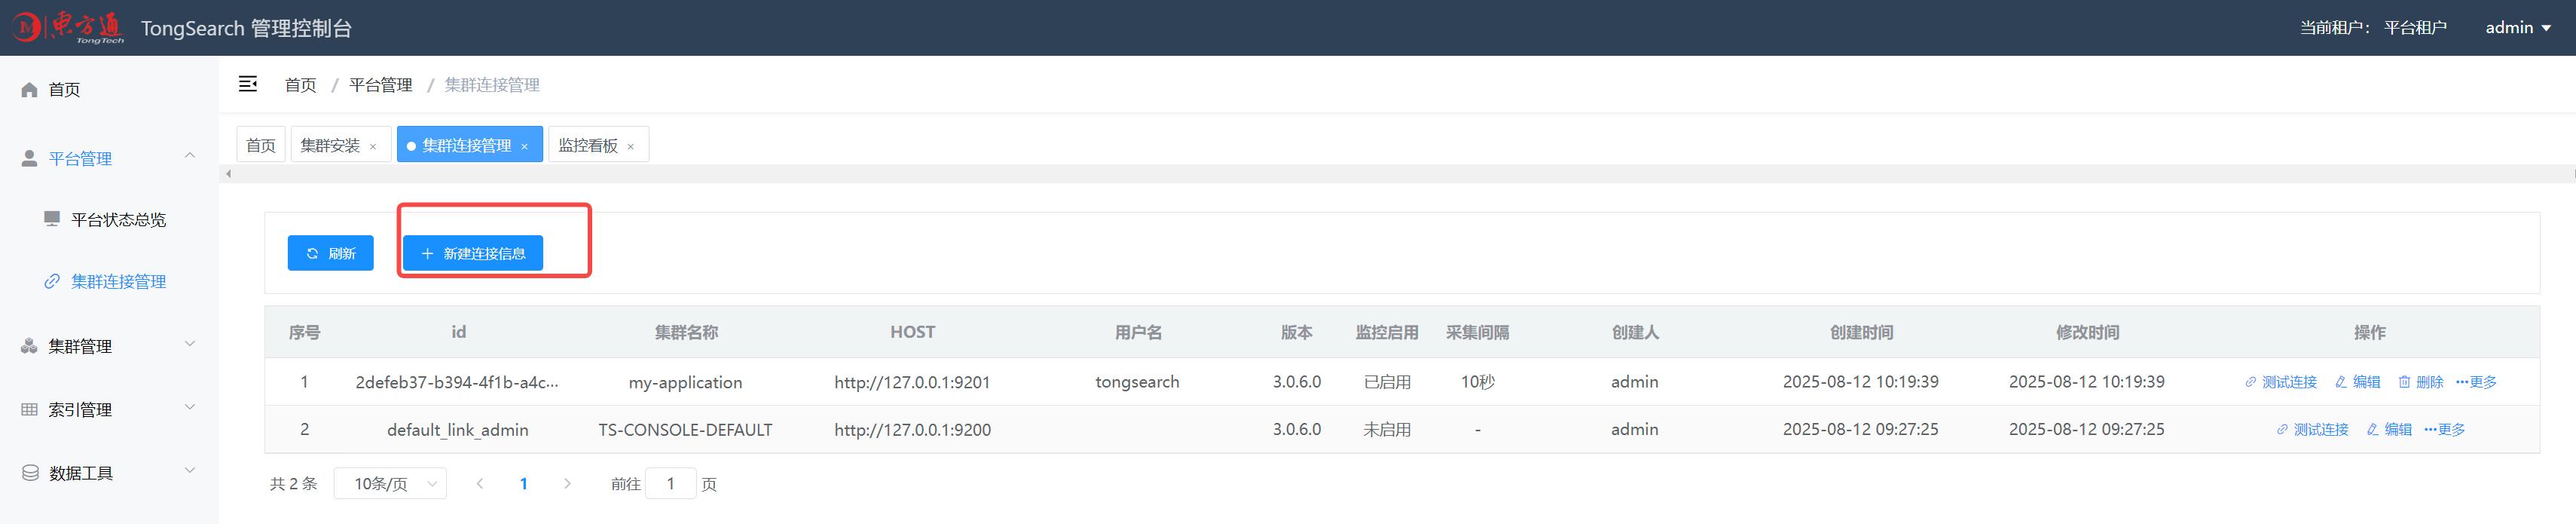Expand the 集群管理 menu chevron
The image size is (2576, 524).
190,344
